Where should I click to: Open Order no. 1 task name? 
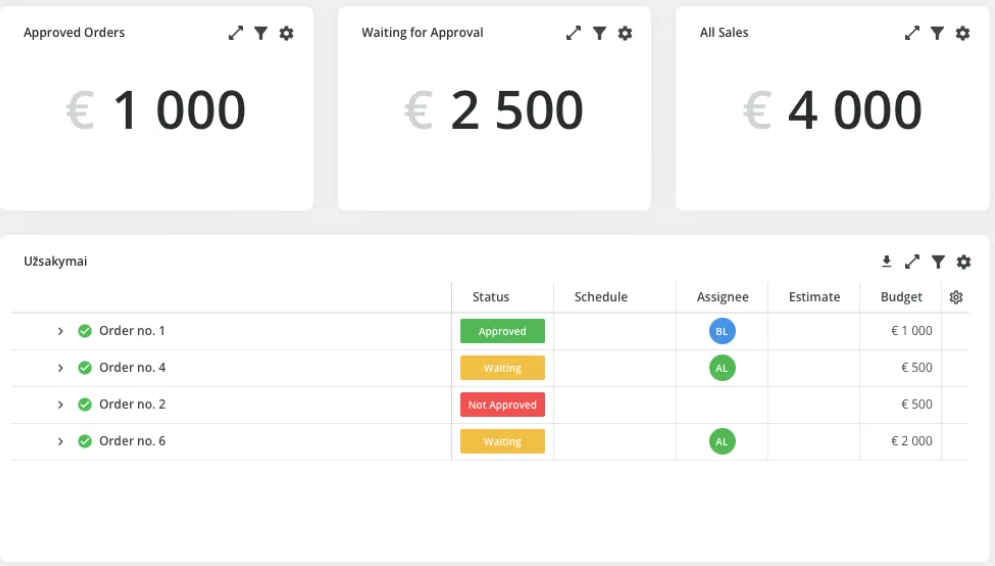[x=132, y=331]
